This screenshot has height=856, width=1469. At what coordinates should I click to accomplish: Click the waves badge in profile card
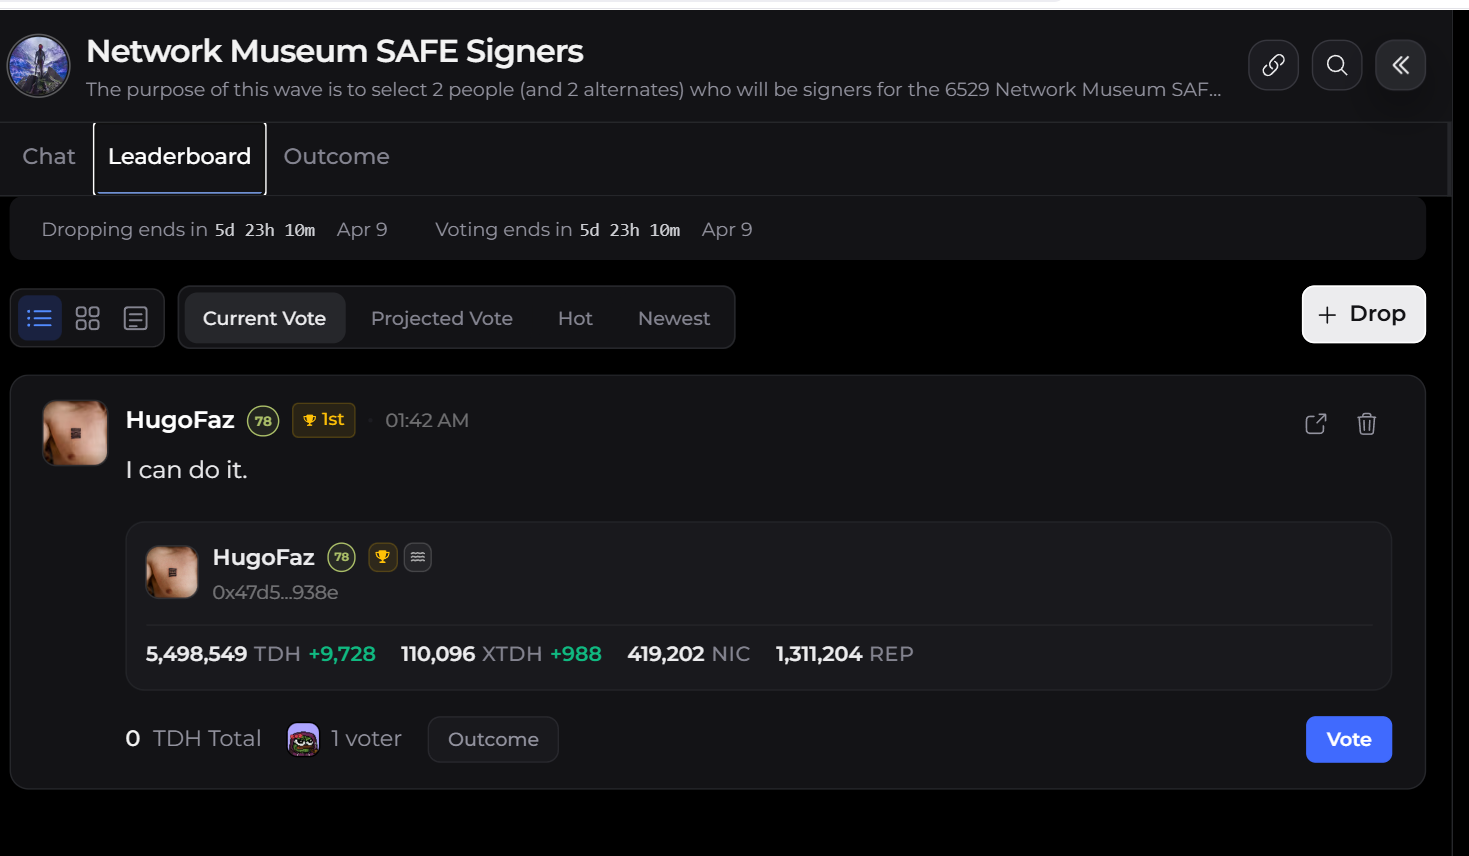pos(418,557)
